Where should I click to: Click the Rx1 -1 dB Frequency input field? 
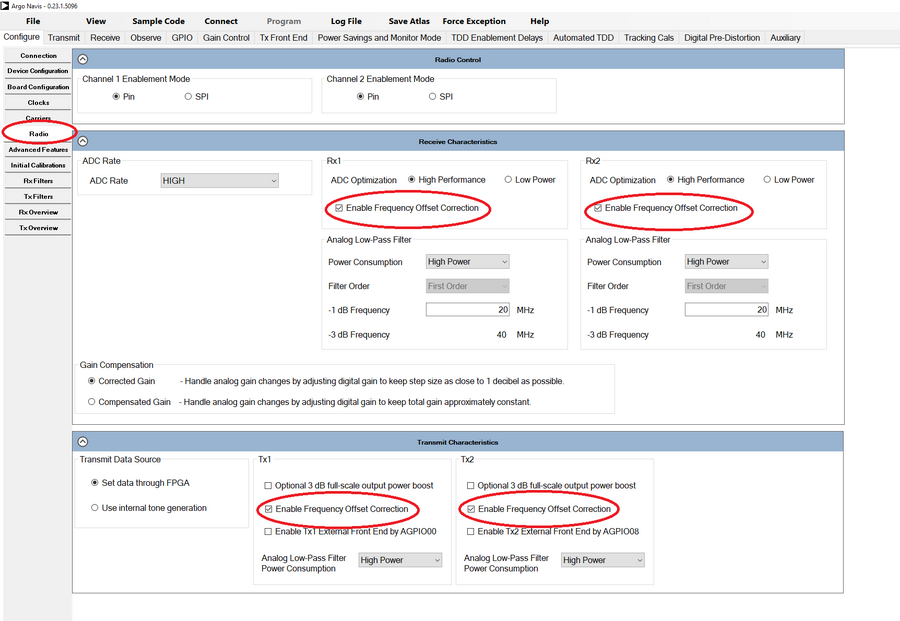tap(466, 310)
